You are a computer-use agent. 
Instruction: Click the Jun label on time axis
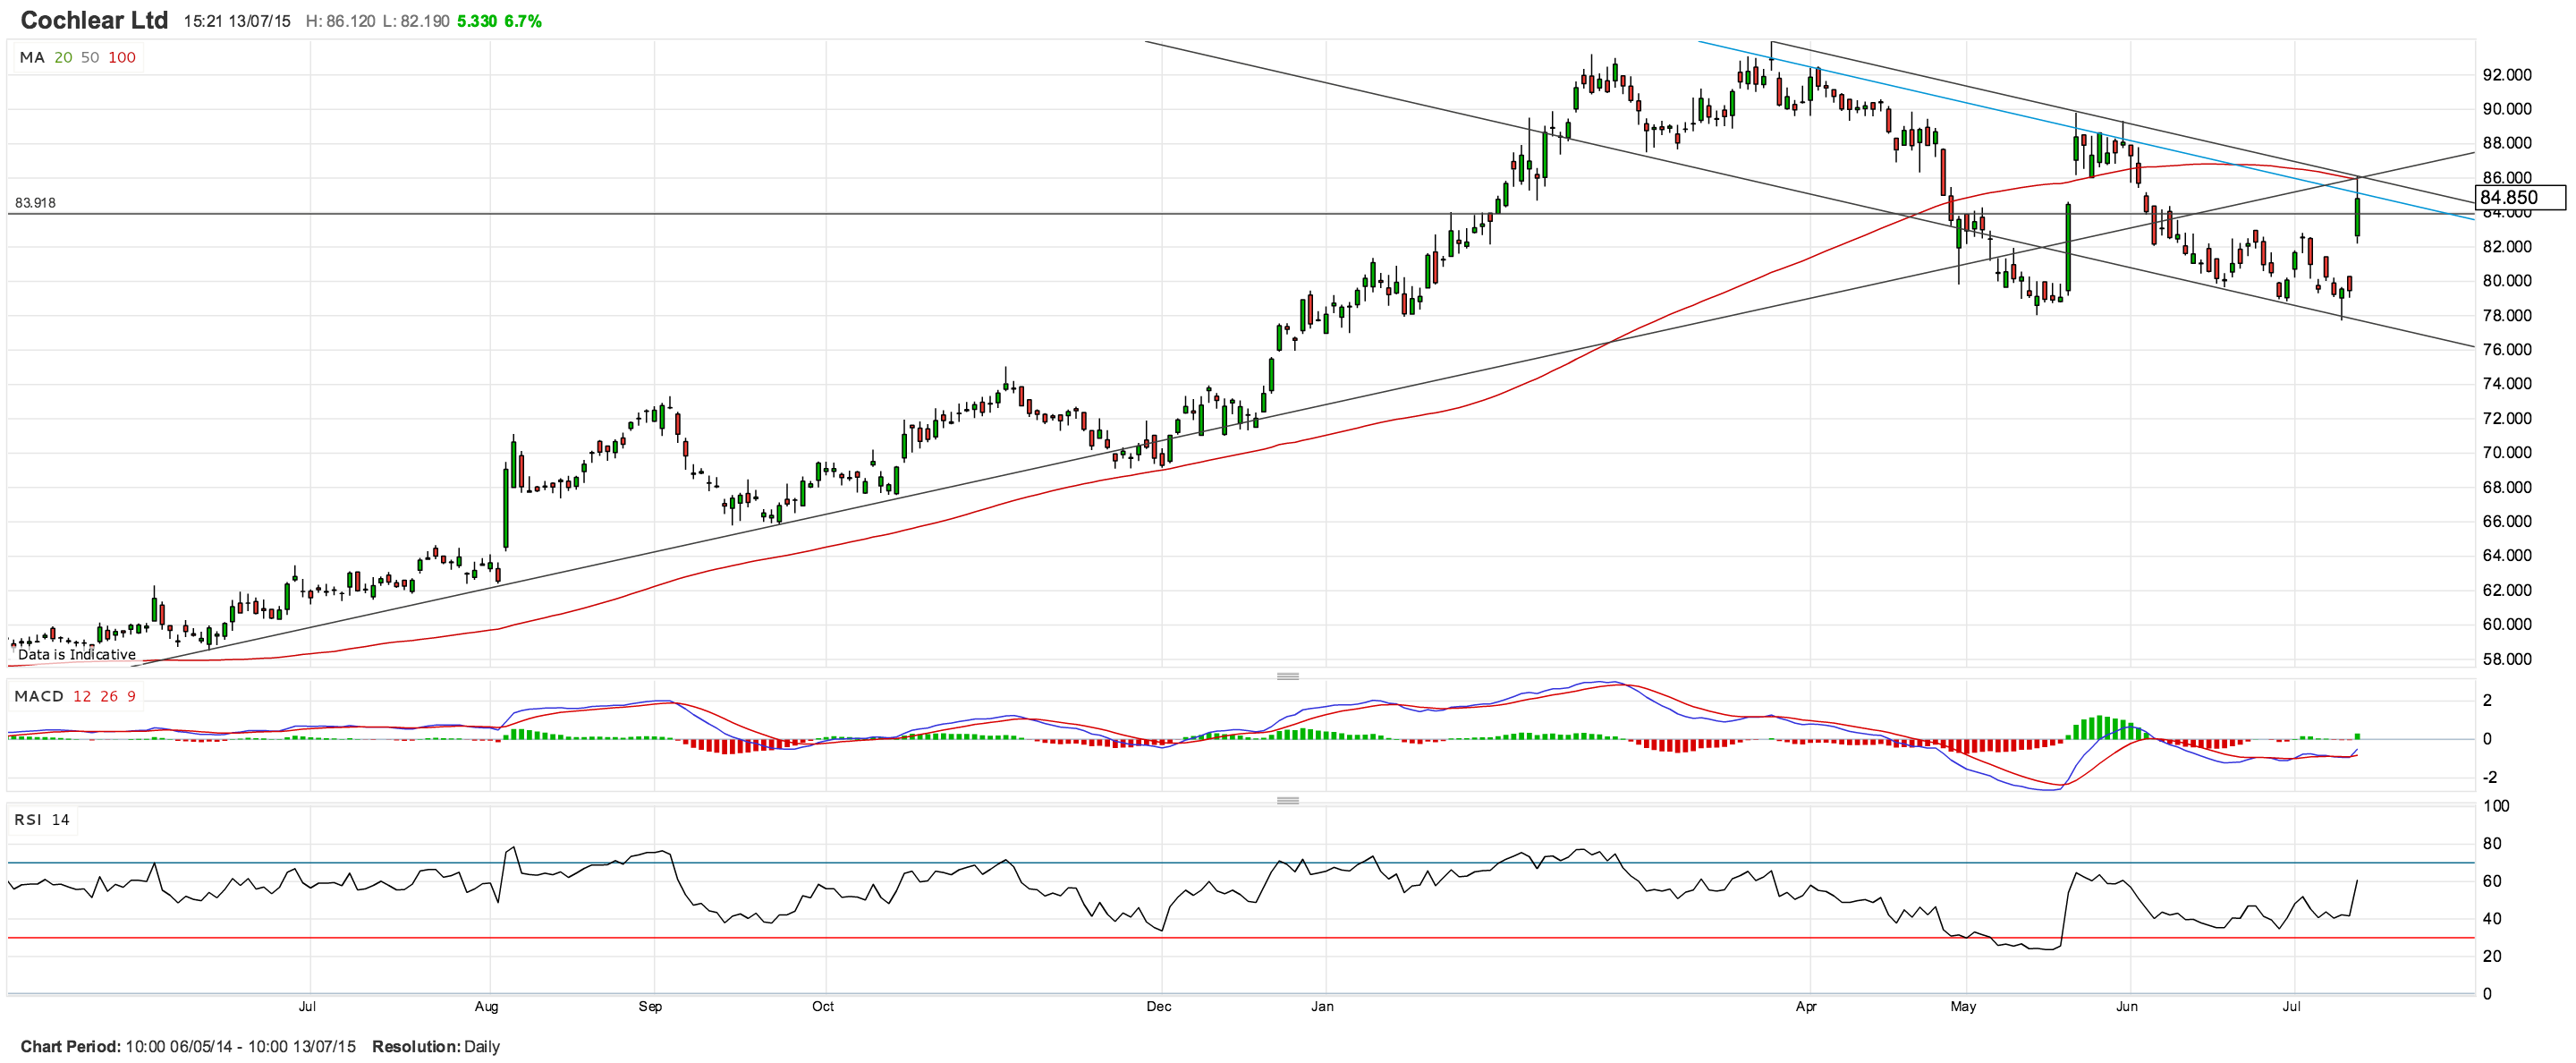(x=2127, y=1007)
